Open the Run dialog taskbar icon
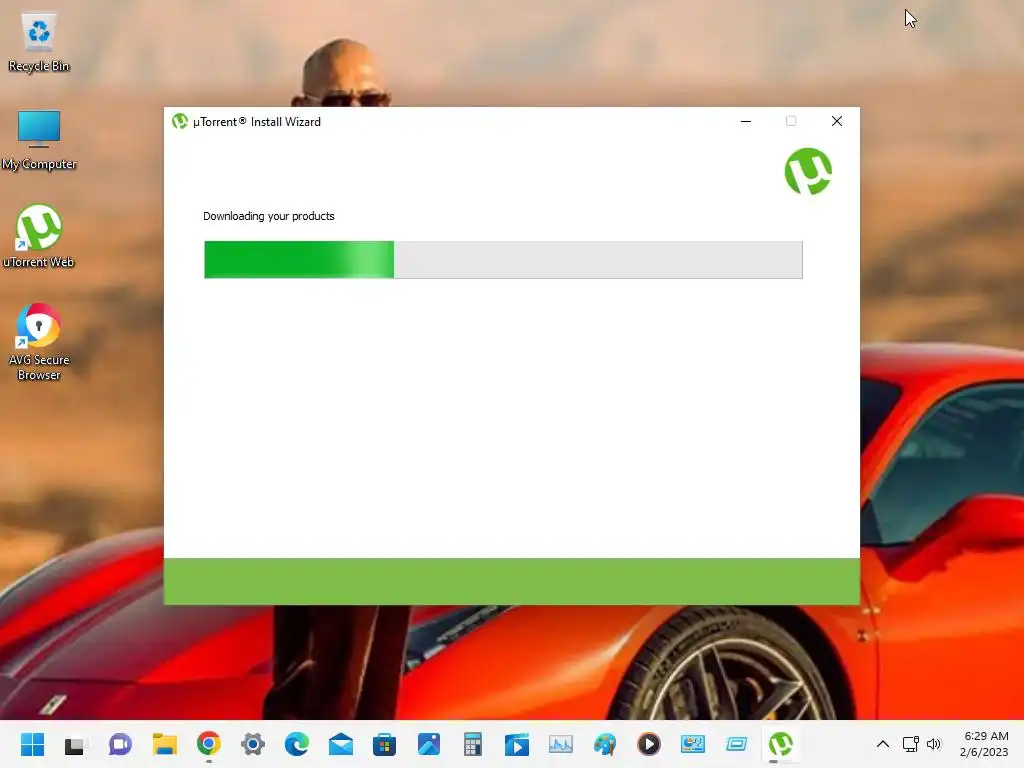The width and height of the screenshot is (1024, 768). click(737, 744)
